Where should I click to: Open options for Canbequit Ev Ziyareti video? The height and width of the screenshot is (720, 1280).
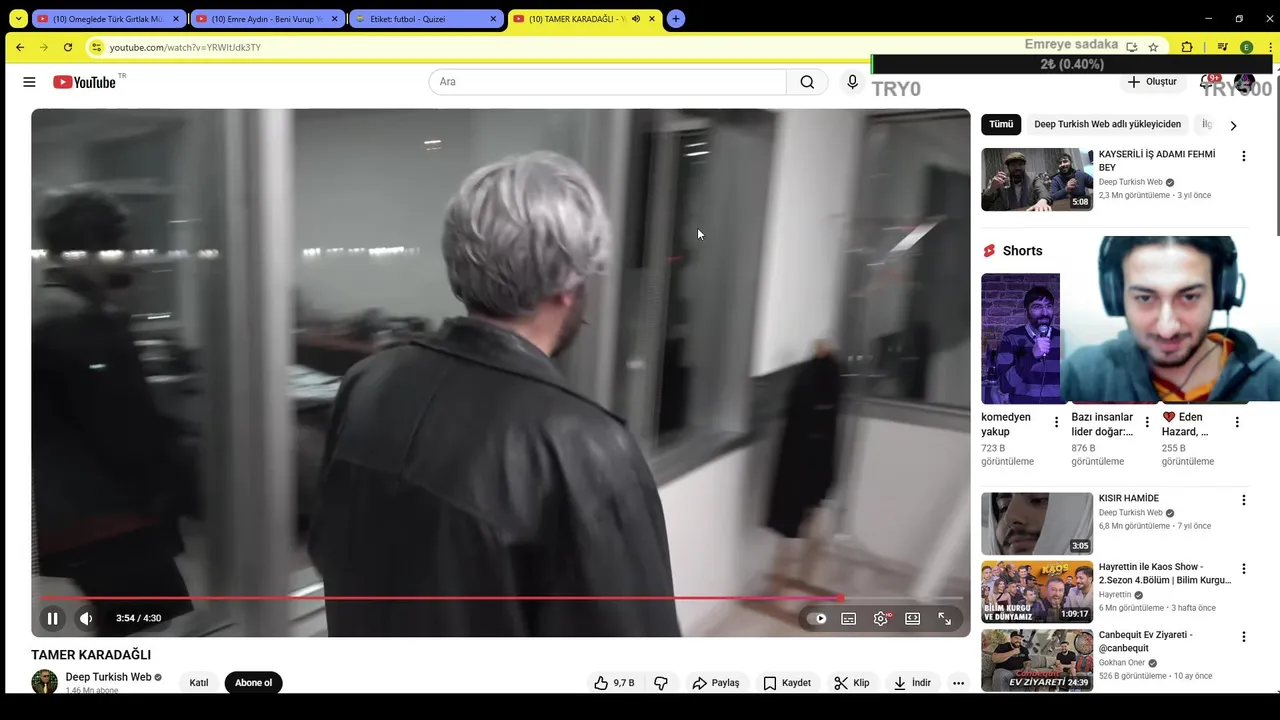click(x=1244, y=636)
